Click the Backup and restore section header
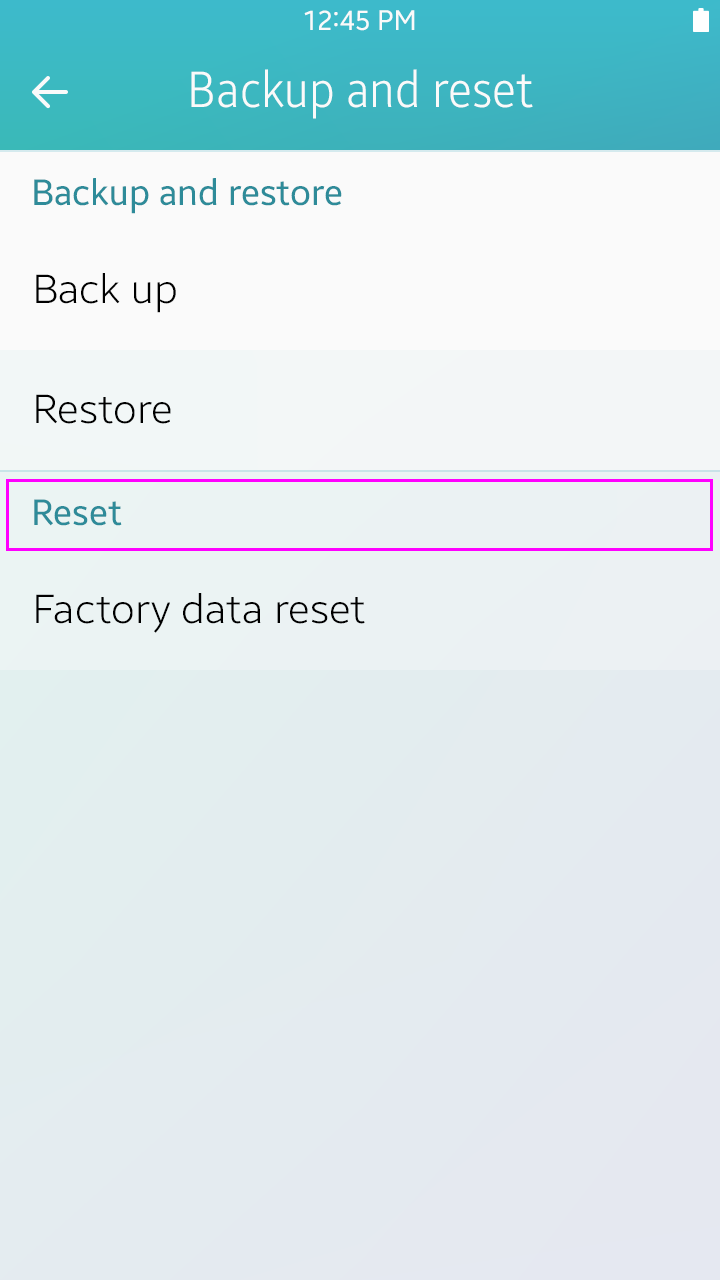This screenshot has height=1280, width=720. pyautogui.click(x=188, y=193)
